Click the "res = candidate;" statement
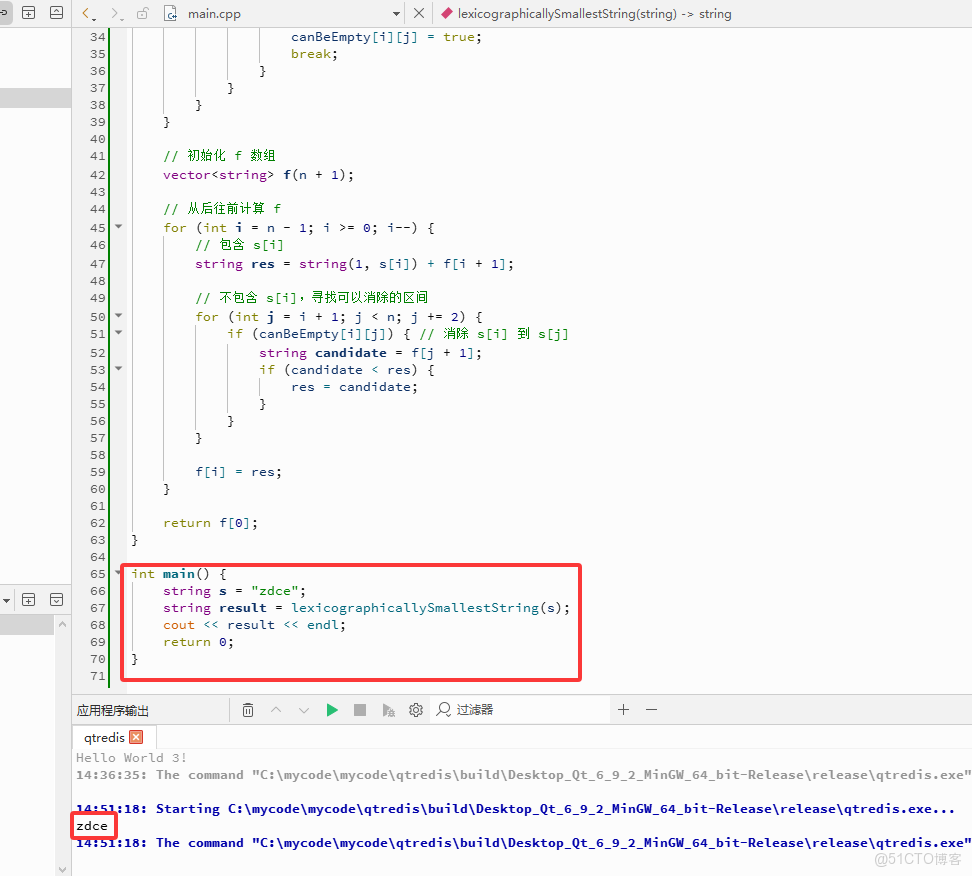This screenshot has width=972, height=876. click(355, 387)
